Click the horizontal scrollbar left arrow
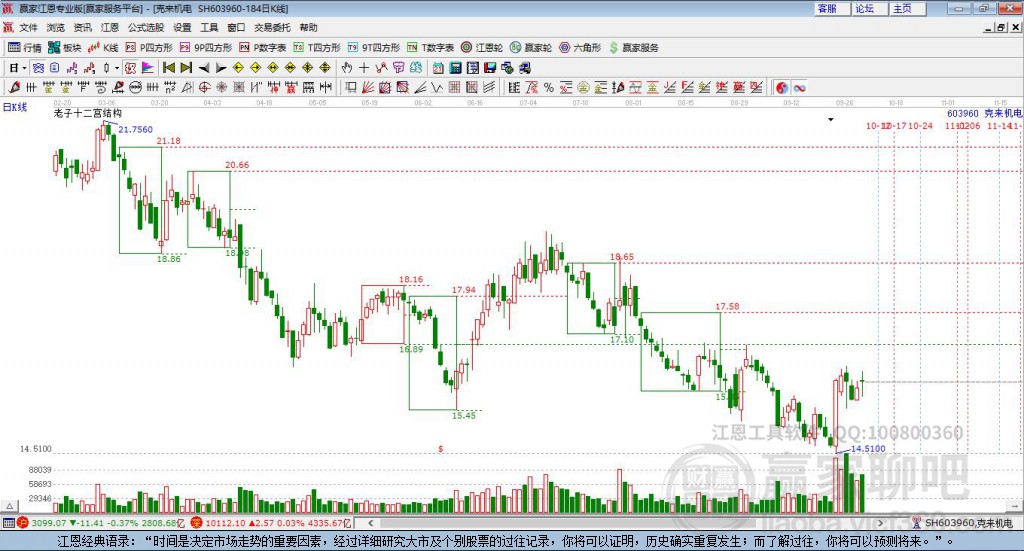This screenshot has width=1024, height=551. (370, 523)
